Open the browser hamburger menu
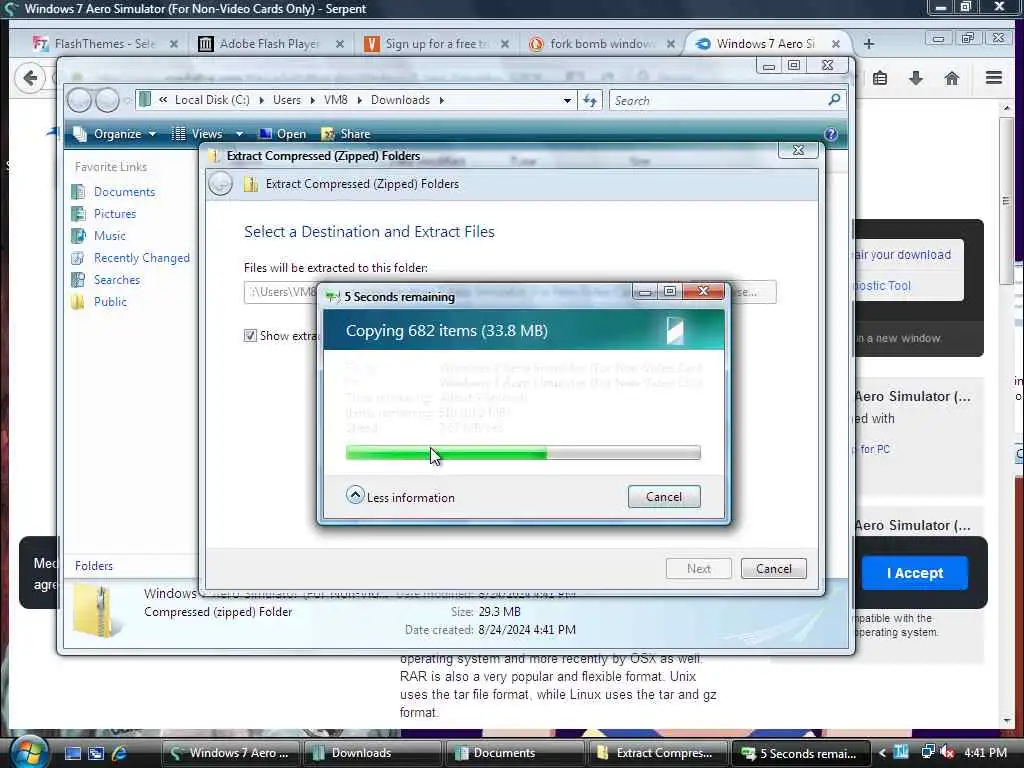The image size is (1024, 768). pos(994,78)
